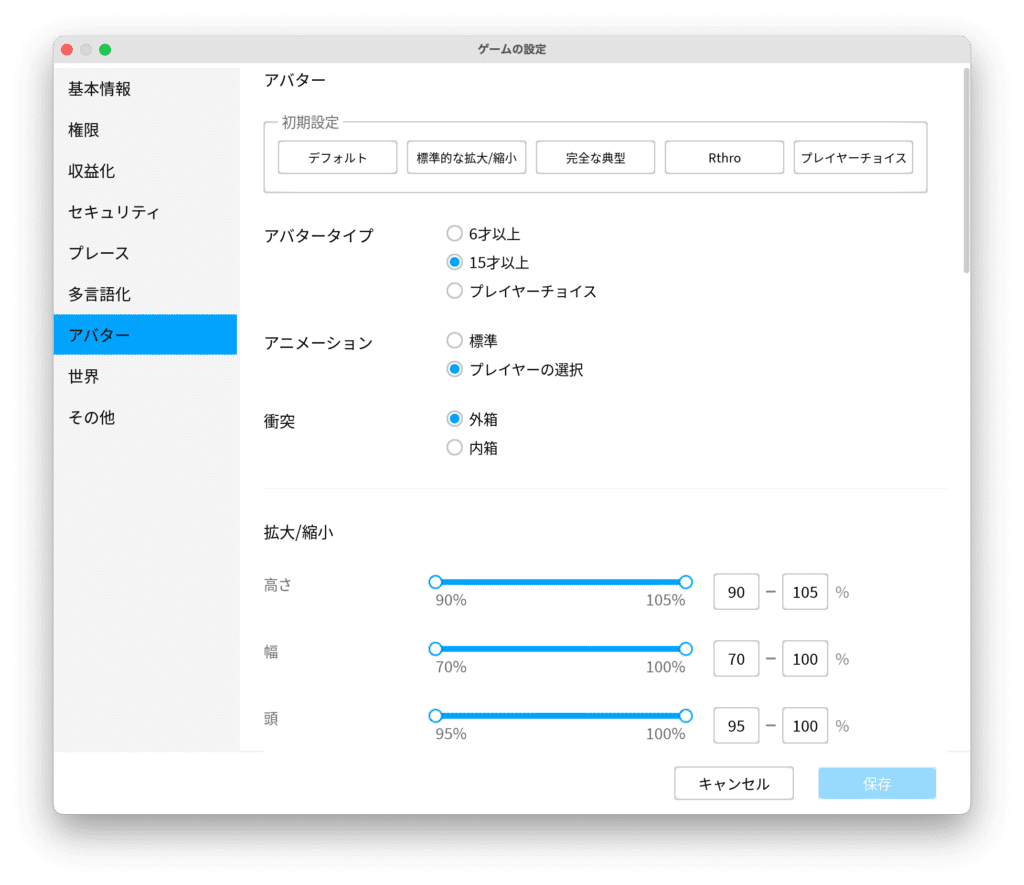The height and width of the screenshot is (885, 1024).
Task: Apply the Rthro preset
Action: click(x=724, y=158)
